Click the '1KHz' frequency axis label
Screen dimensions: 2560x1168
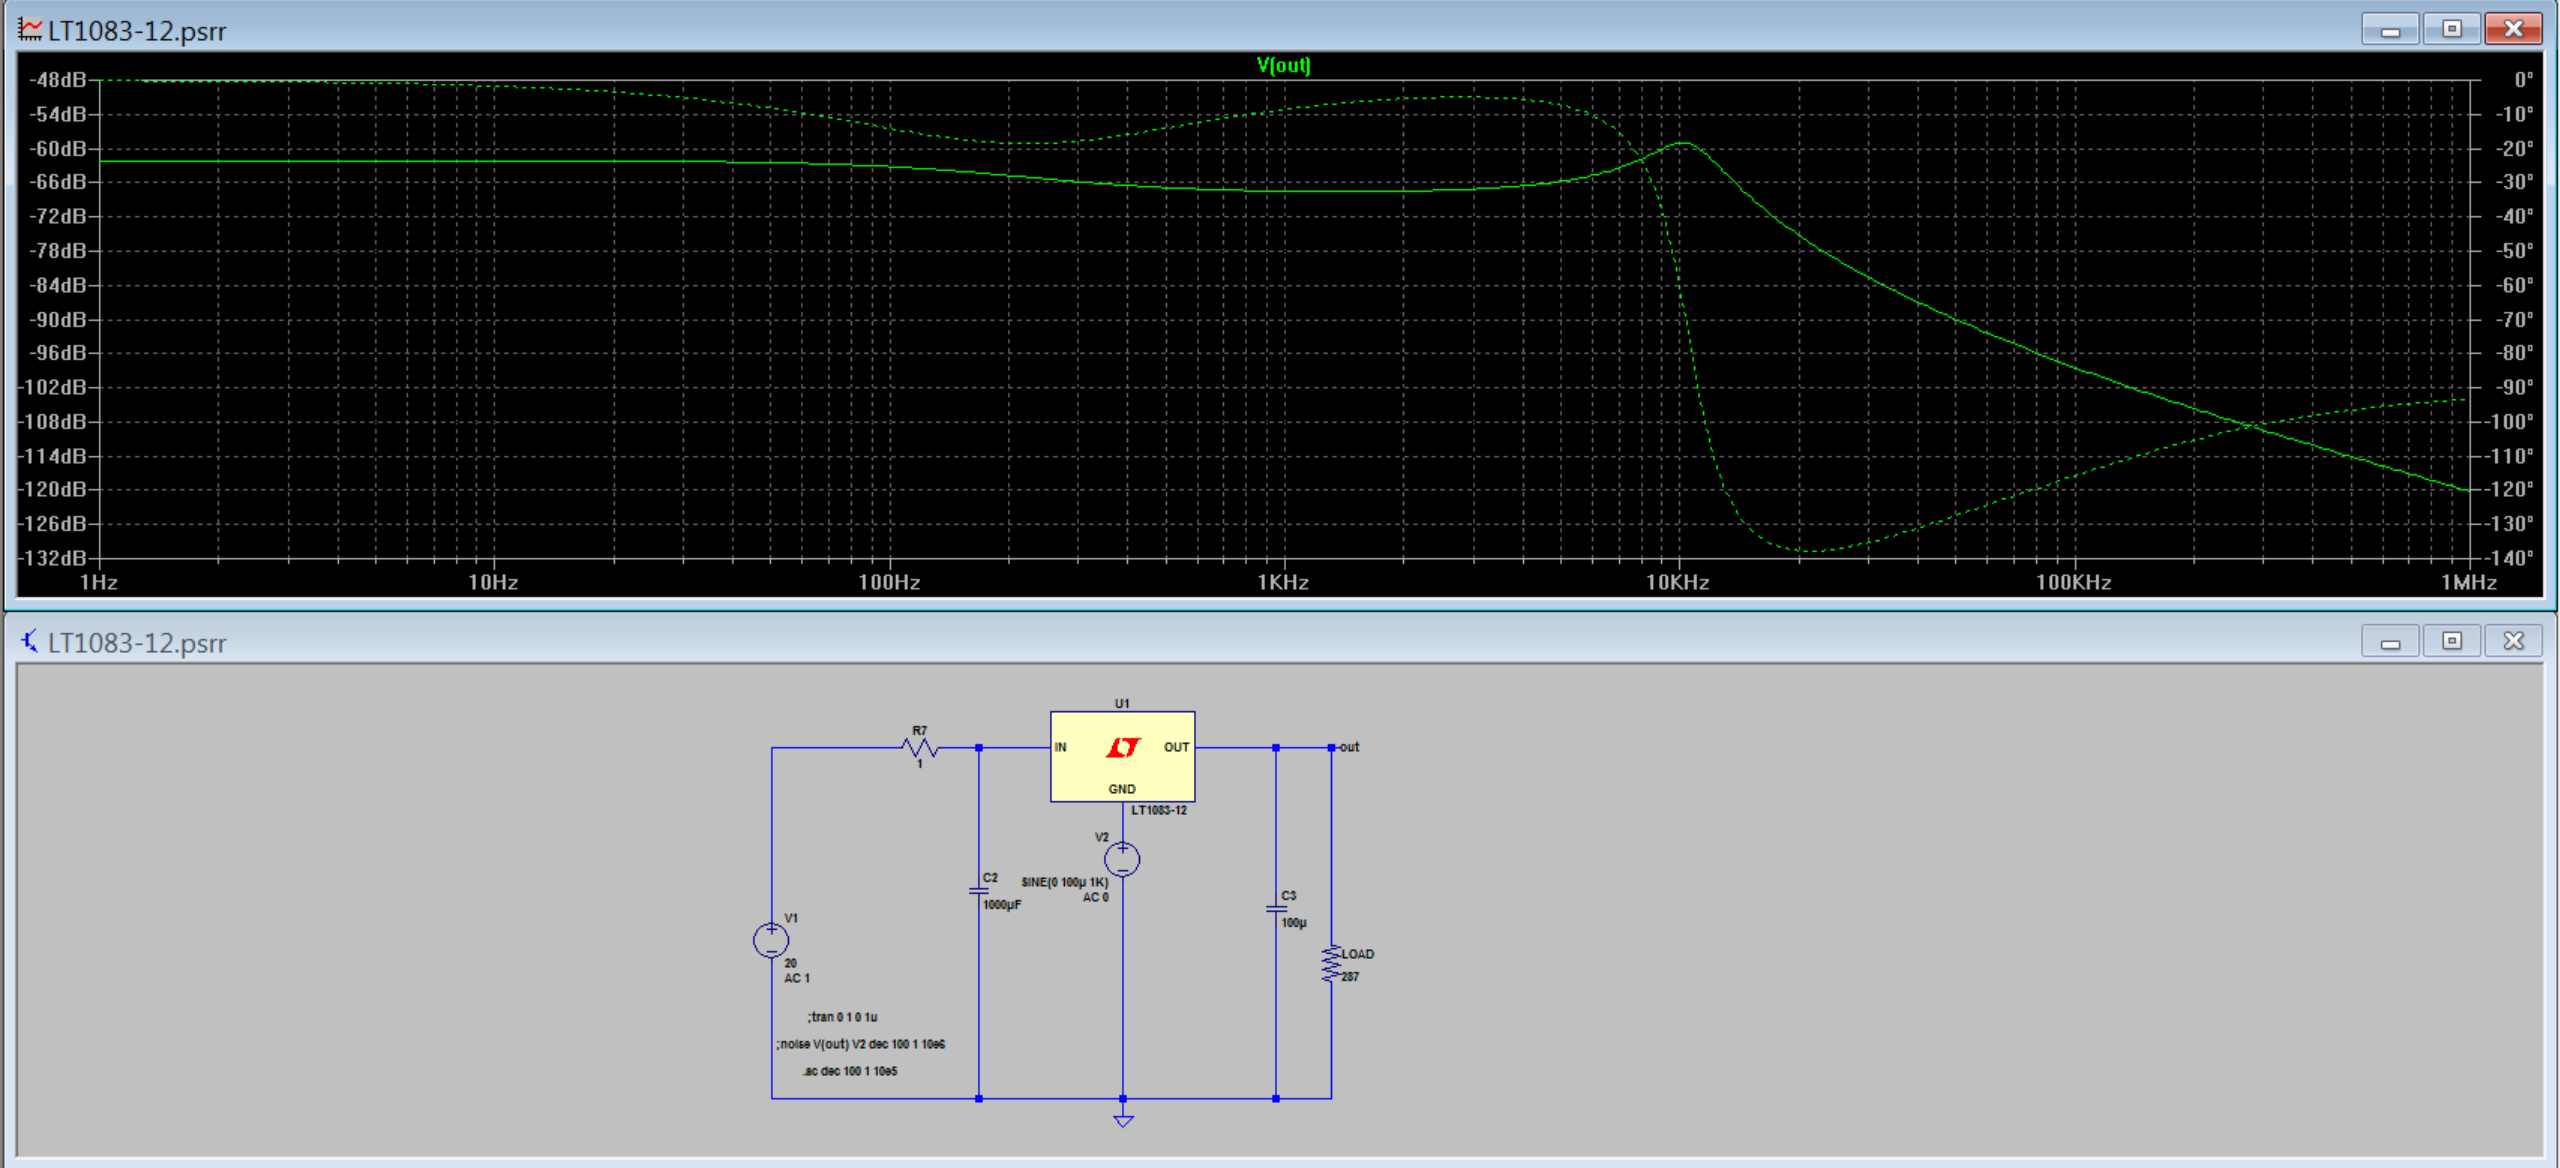[x=1283, y=582]
